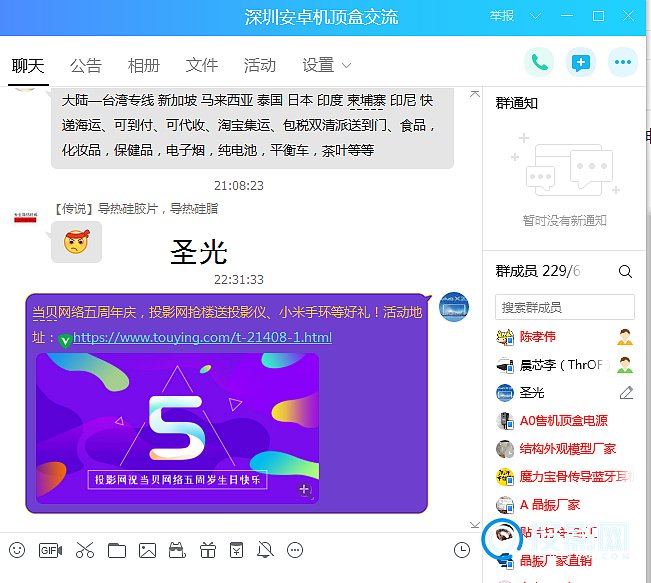Open extra tools circle ellipsis icon
Image resolution: width=651 pixels, height=583 pixels.
point(295,550)
